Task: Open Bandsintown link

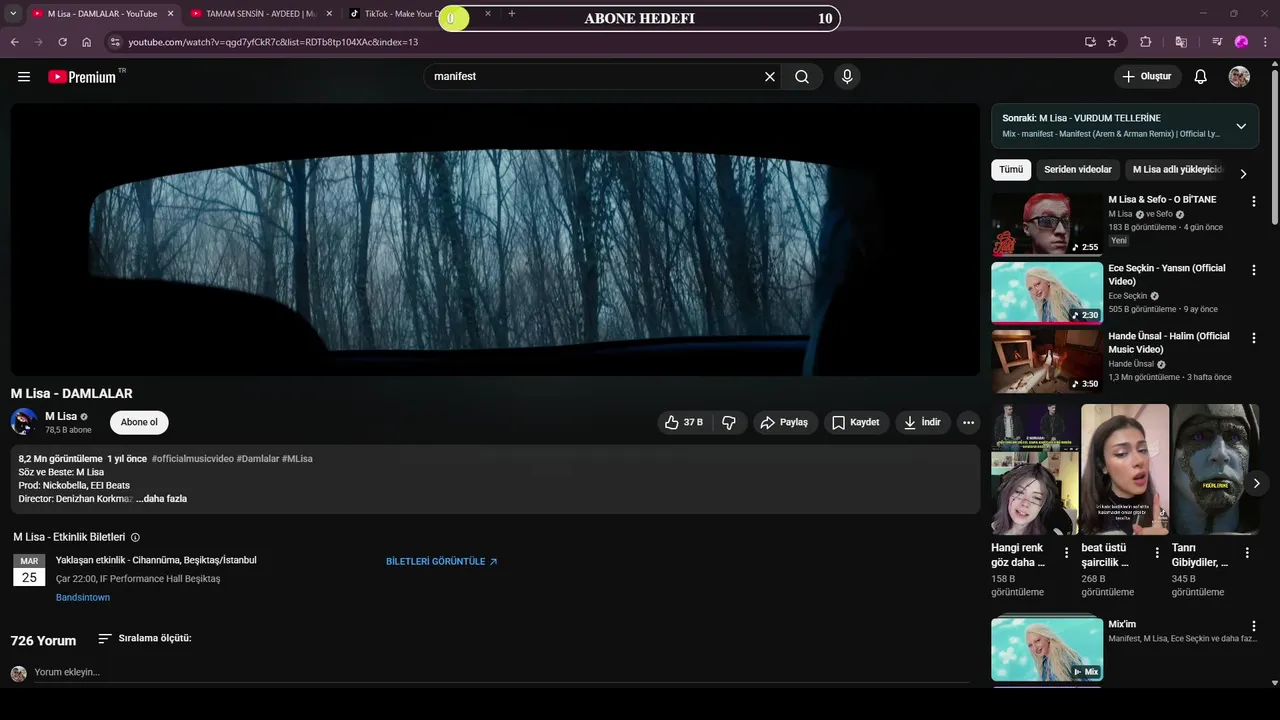Action: 83,598
